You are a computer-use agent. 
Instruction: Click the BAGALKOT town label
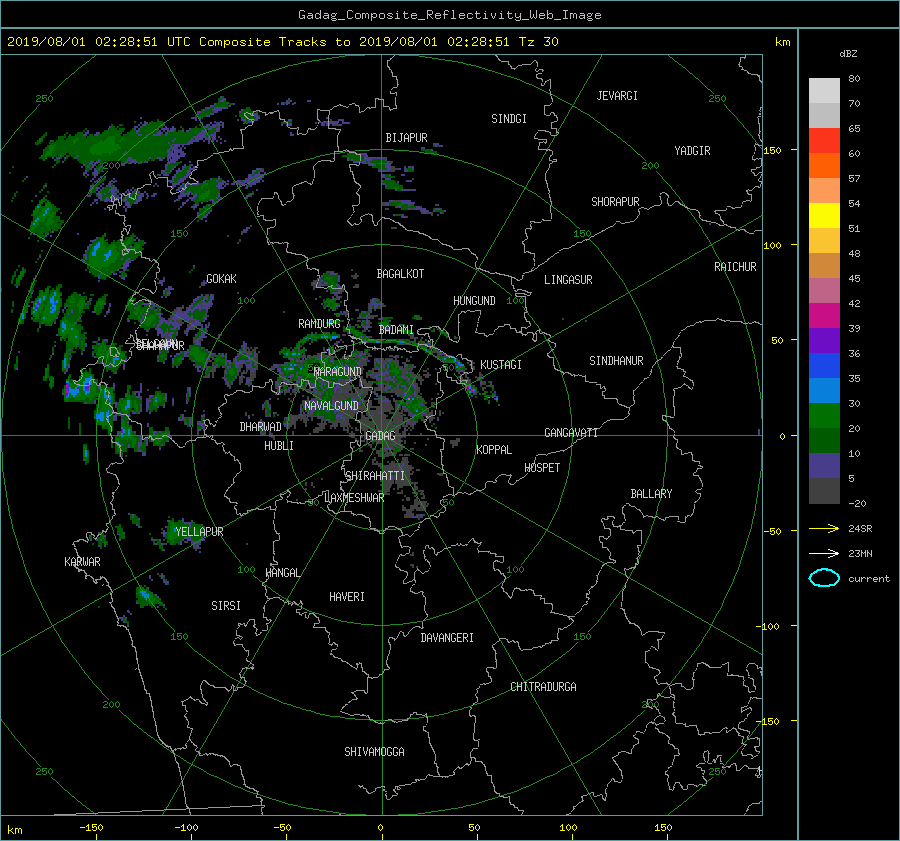coord(400,274)
